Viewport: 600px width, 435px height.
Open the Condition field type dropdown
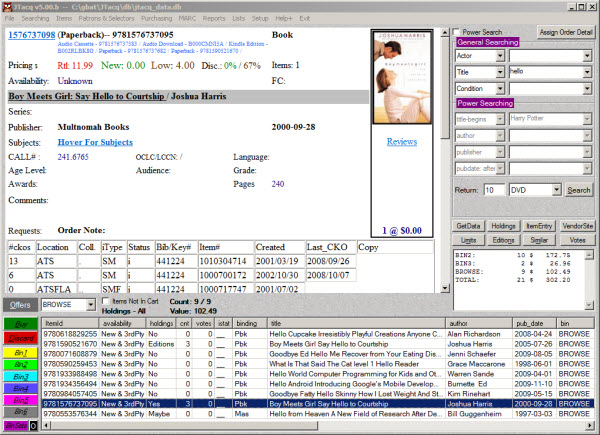[500, 89]
